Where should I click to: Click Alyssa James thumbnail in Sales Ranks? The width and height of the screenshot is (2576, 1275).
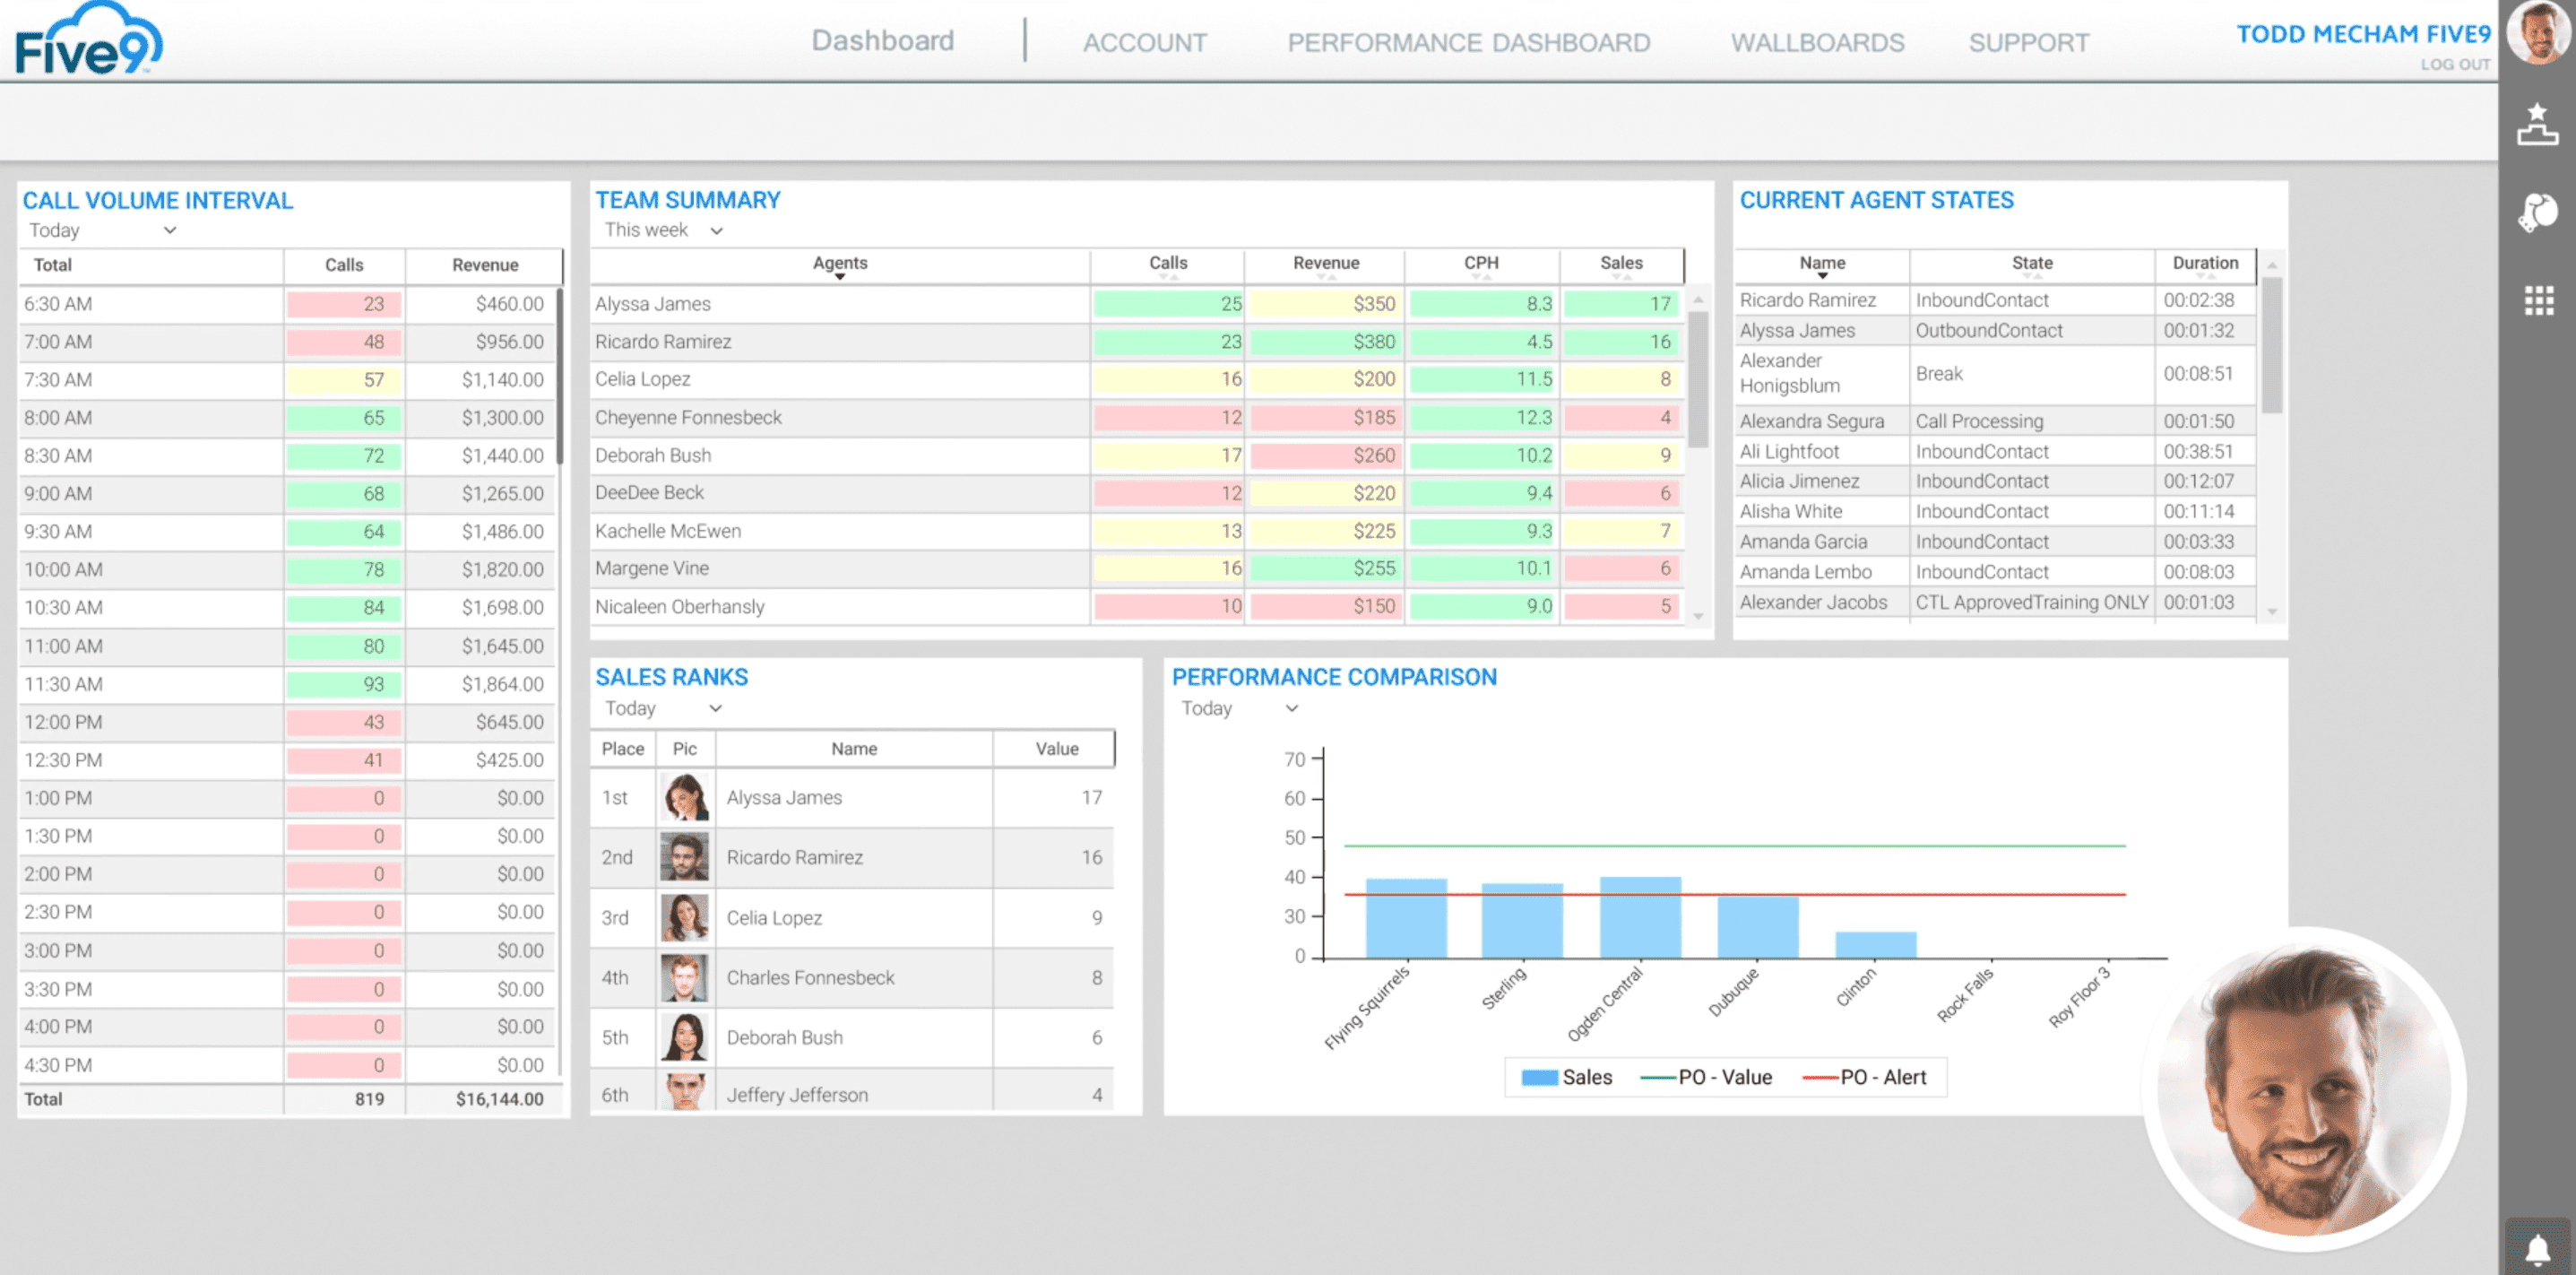click(685, 798)
